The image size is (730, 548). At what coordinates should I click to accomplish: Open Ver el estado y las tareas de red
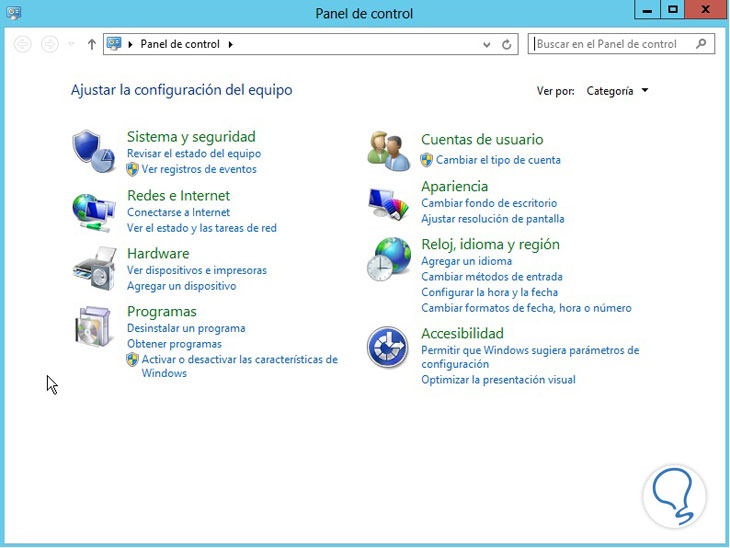pos(202,228)
